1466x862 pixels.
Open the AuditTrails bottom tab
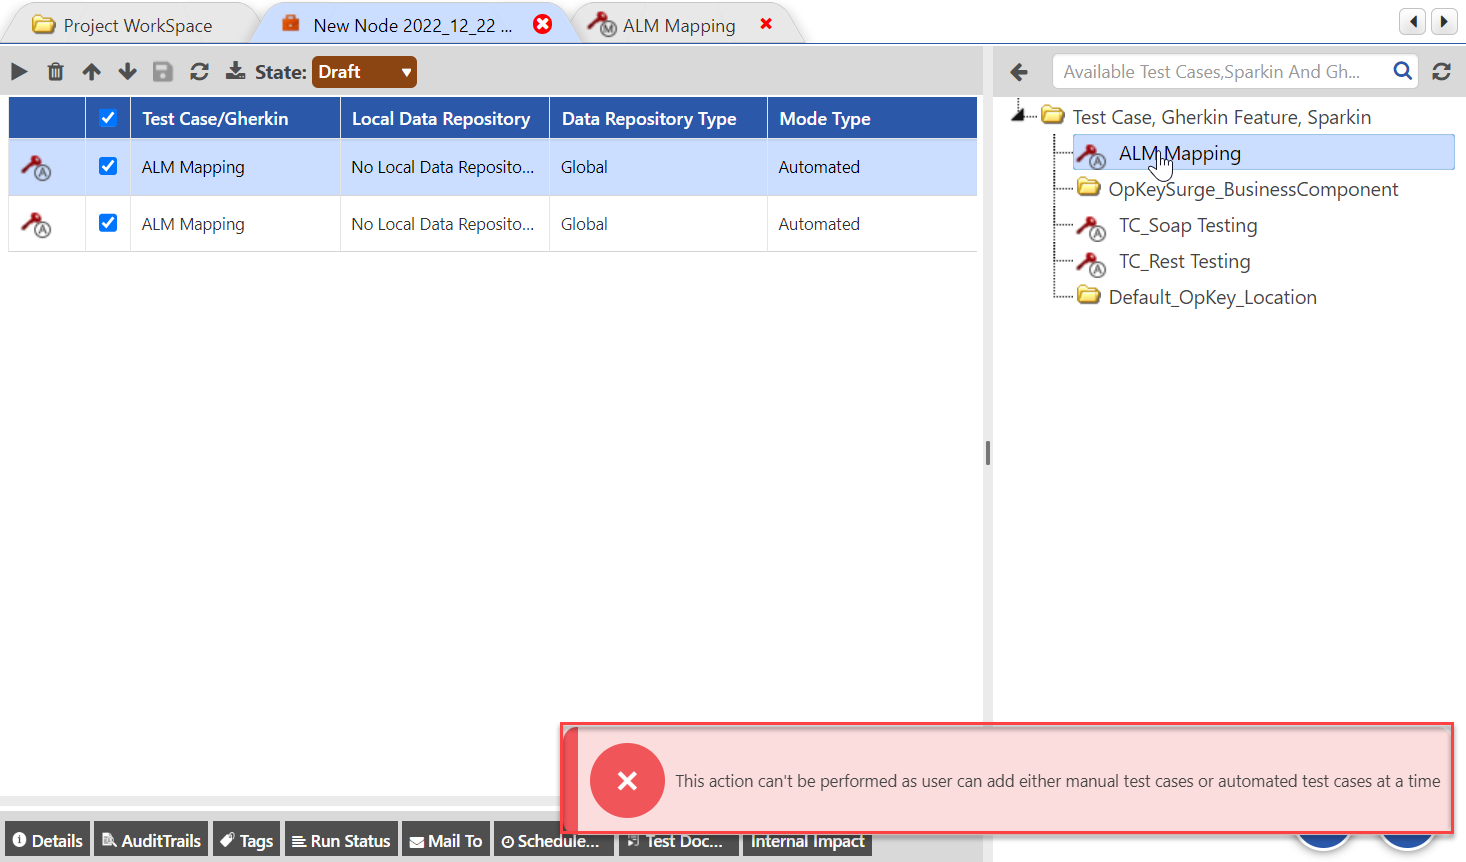tap(151, 840)
